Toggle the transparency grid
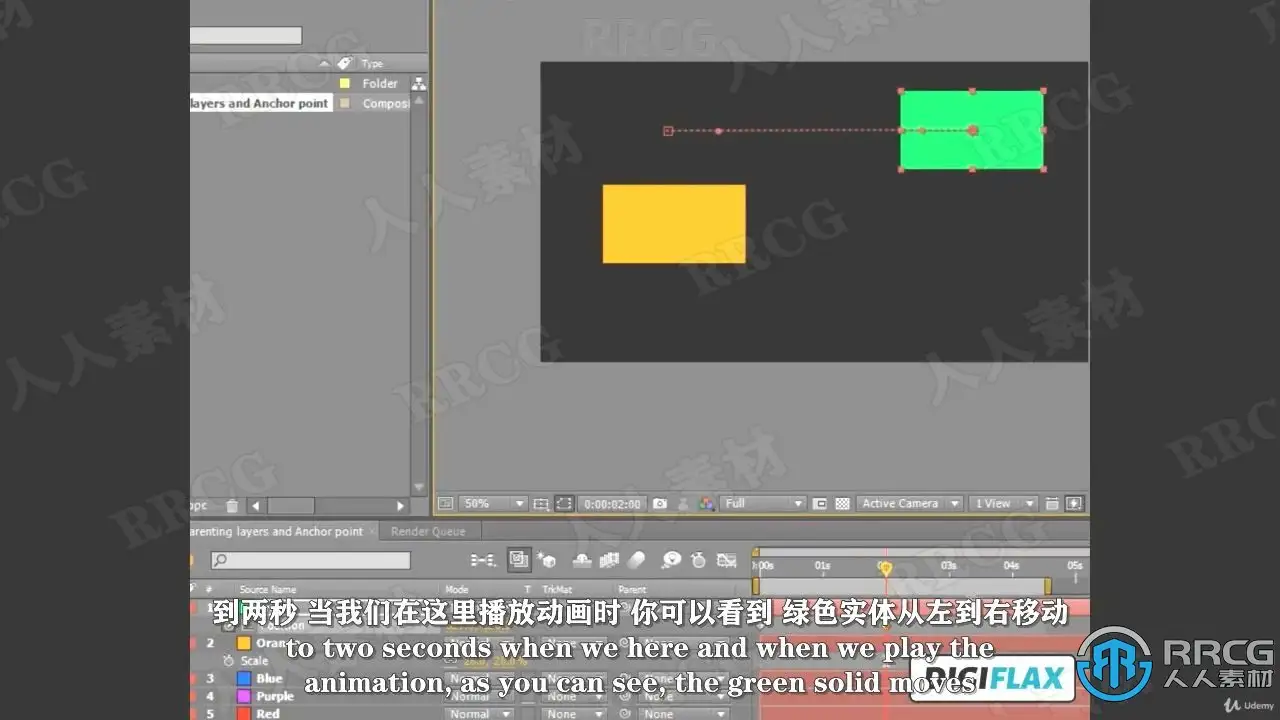The height and width of the screenshot is (720, 1280). [842, 504]
